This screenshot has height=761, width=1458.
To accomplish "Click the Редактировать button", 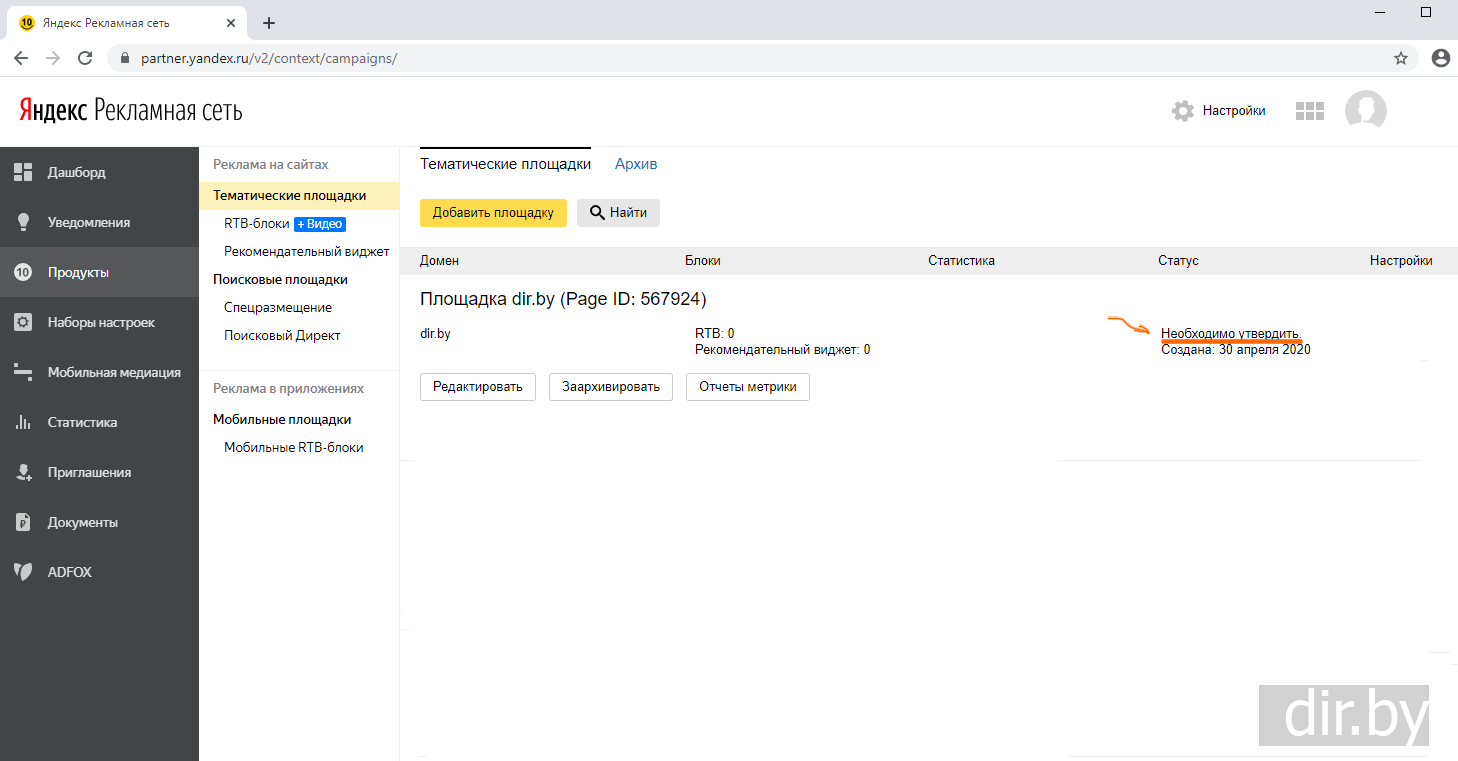I will tap(478, 387).
